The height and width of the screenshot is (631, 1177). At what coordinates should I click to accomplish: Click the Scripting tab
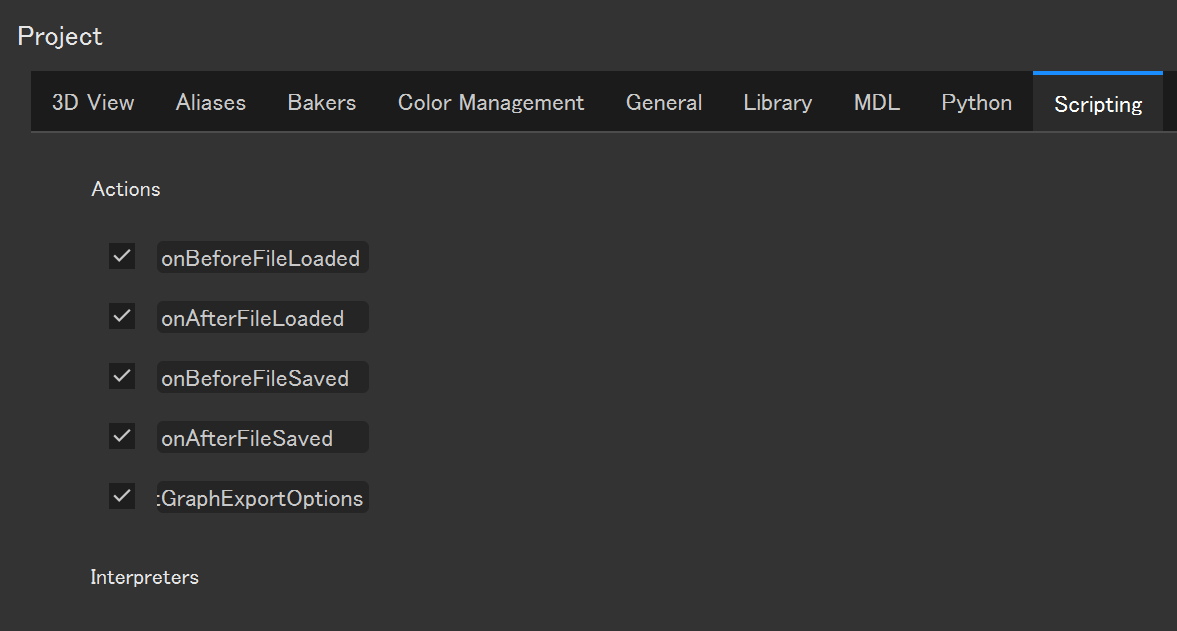point(1098,103)
